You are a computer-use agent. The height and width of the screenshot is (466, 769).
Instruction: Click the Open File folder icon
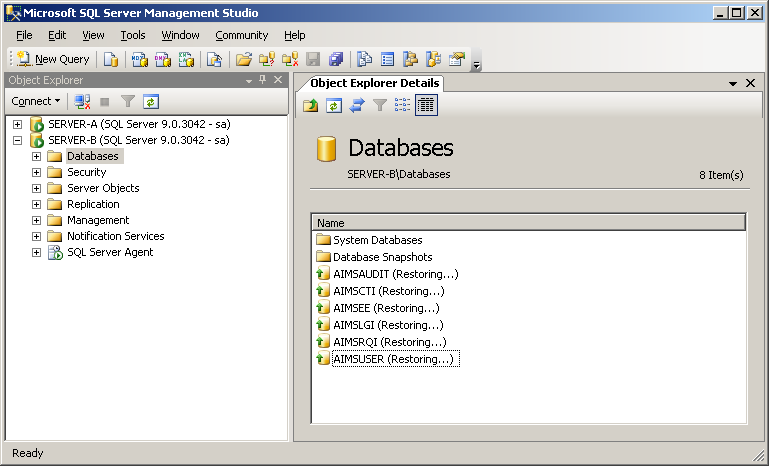point(243,59)
